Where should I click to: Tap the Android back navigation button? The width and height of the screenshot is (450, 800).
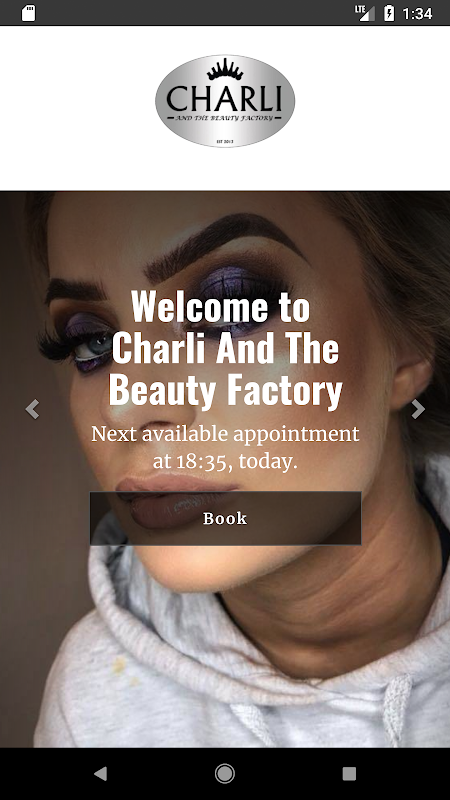click(101, 773)
